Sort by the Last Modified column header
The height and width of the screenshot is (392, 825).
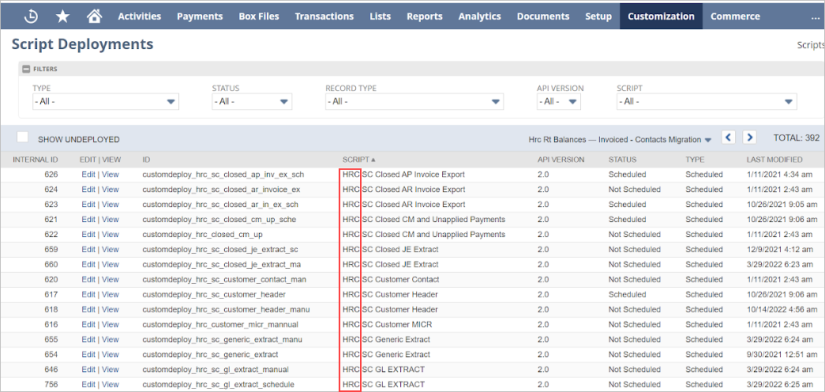774,159
